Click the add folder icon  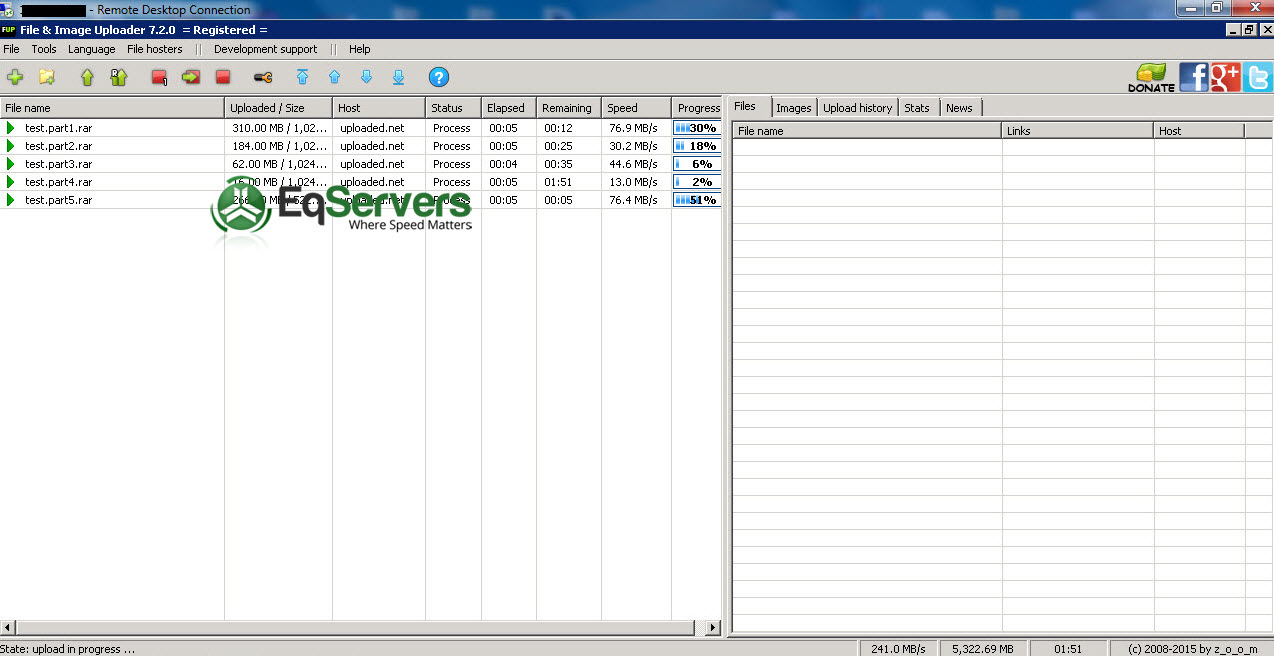(x=47, y=77)
